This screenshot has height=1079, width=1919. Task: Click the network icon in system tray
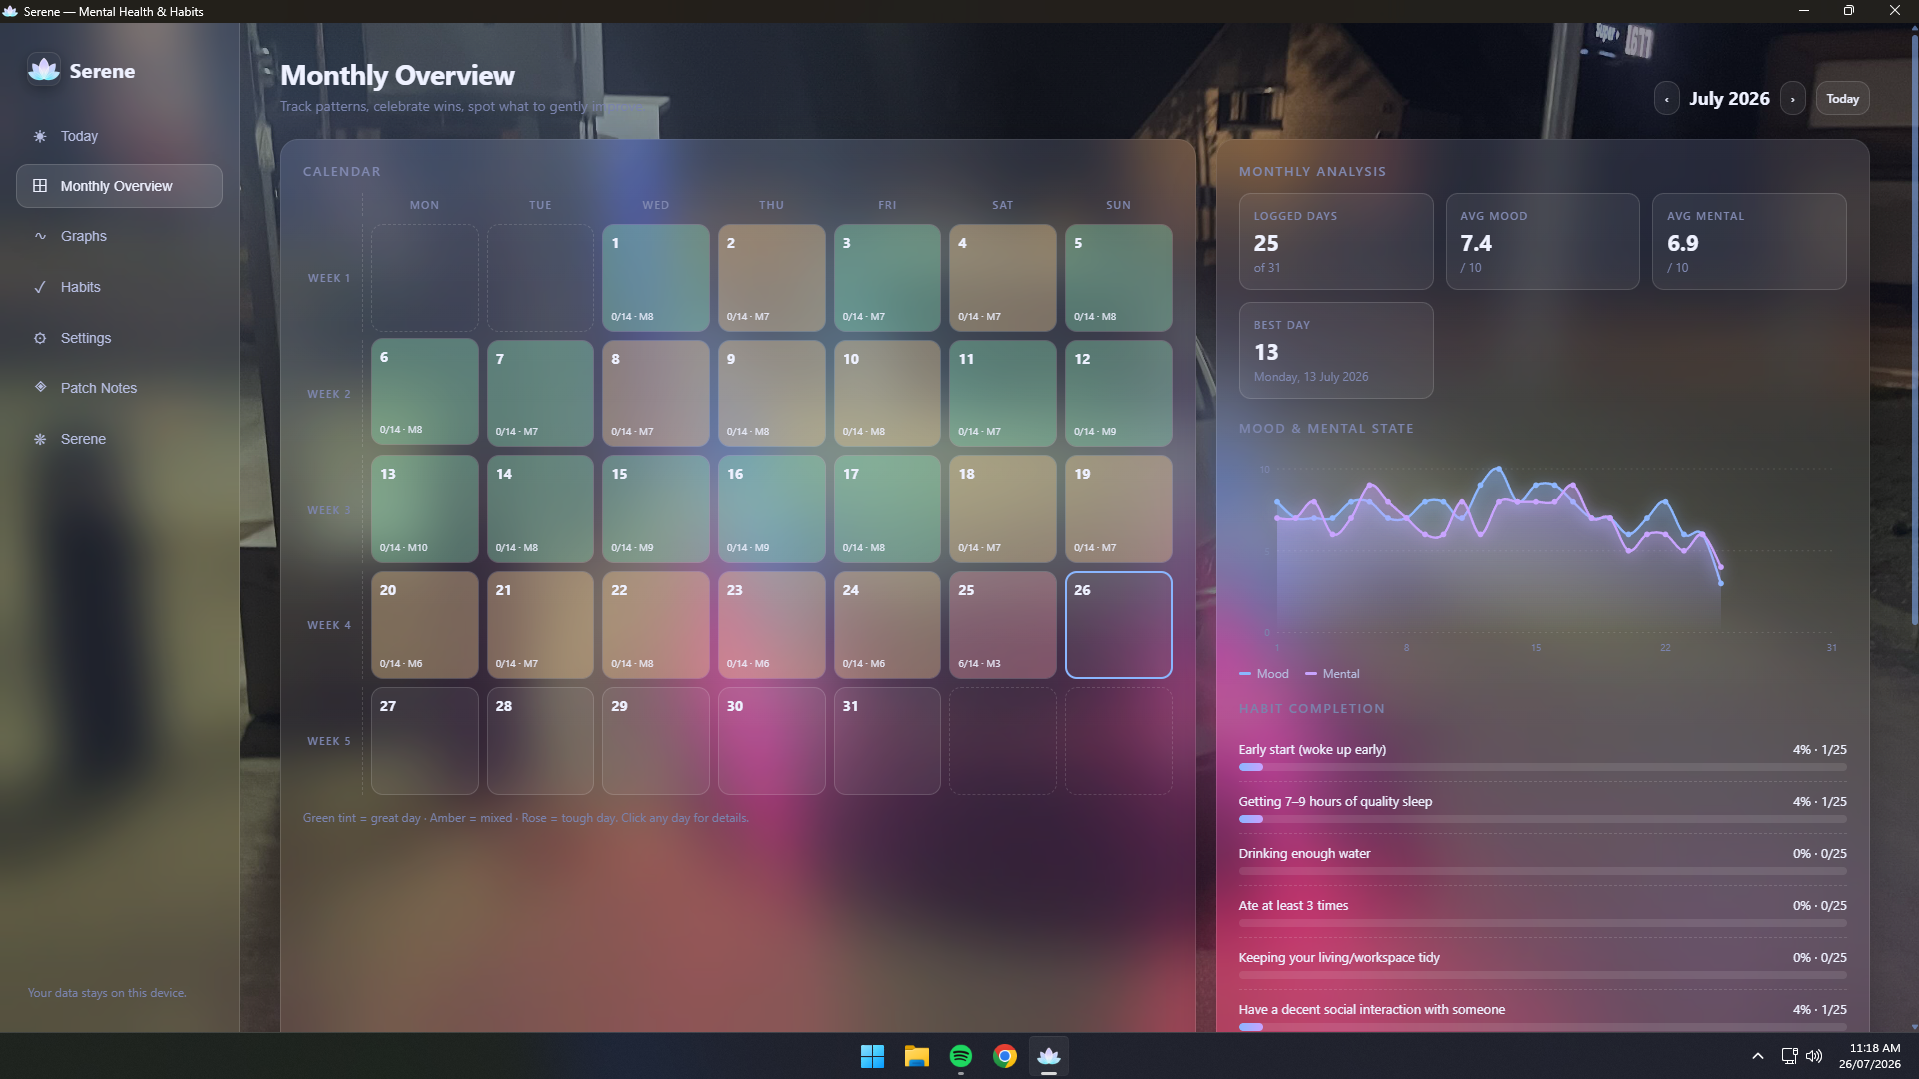tap(1789, 1056)
